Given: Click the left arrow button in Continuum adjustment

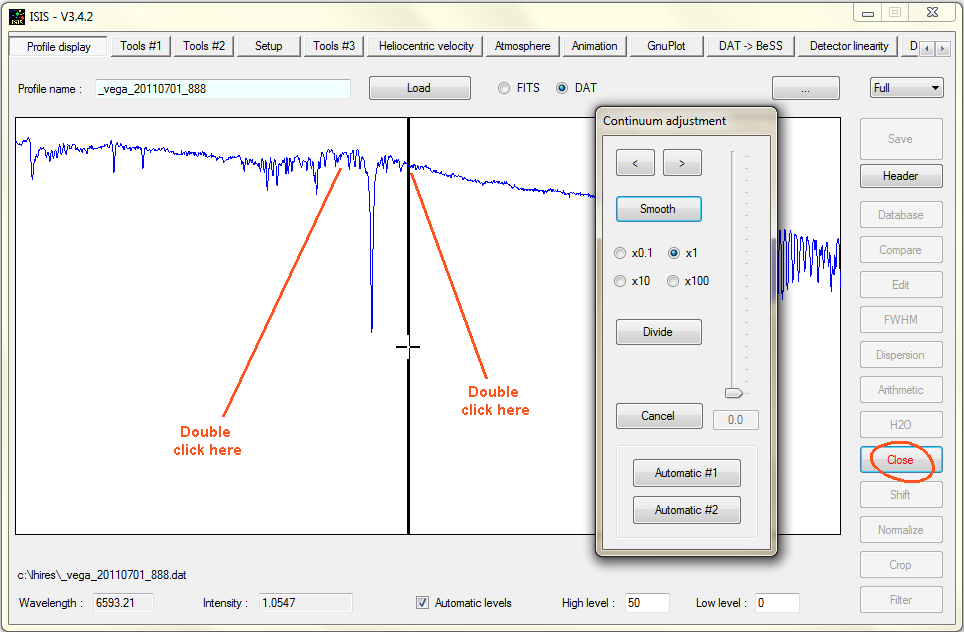Looking at the screenshot, I should 634,162.
